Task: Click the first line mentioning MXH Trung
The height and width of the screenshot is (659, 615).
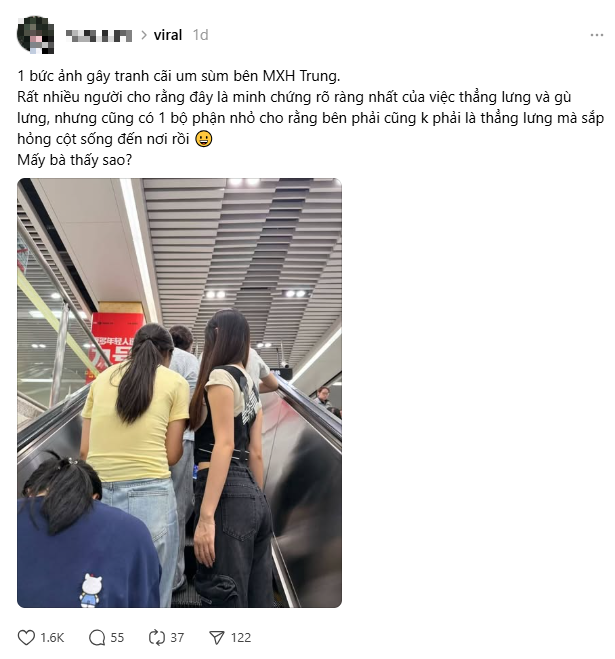Action: [179, 76]
